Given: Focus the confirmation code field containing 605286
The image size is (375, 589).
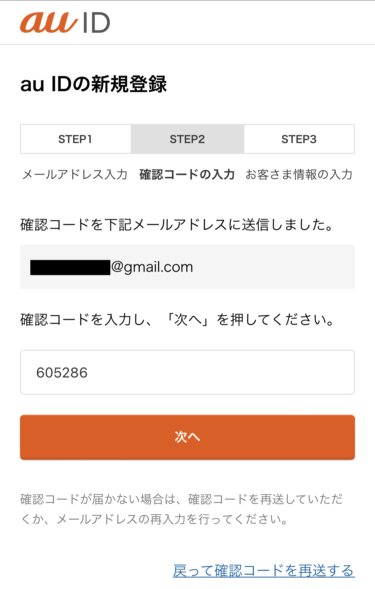Looking at the screenshot, I should (188, 372).
